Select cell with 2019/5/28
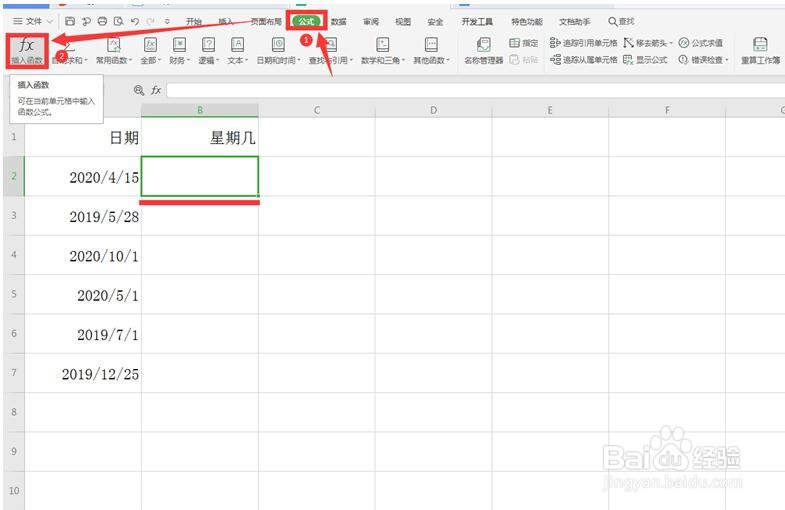Viewport: 785px width, 510px height. (83, 216)
